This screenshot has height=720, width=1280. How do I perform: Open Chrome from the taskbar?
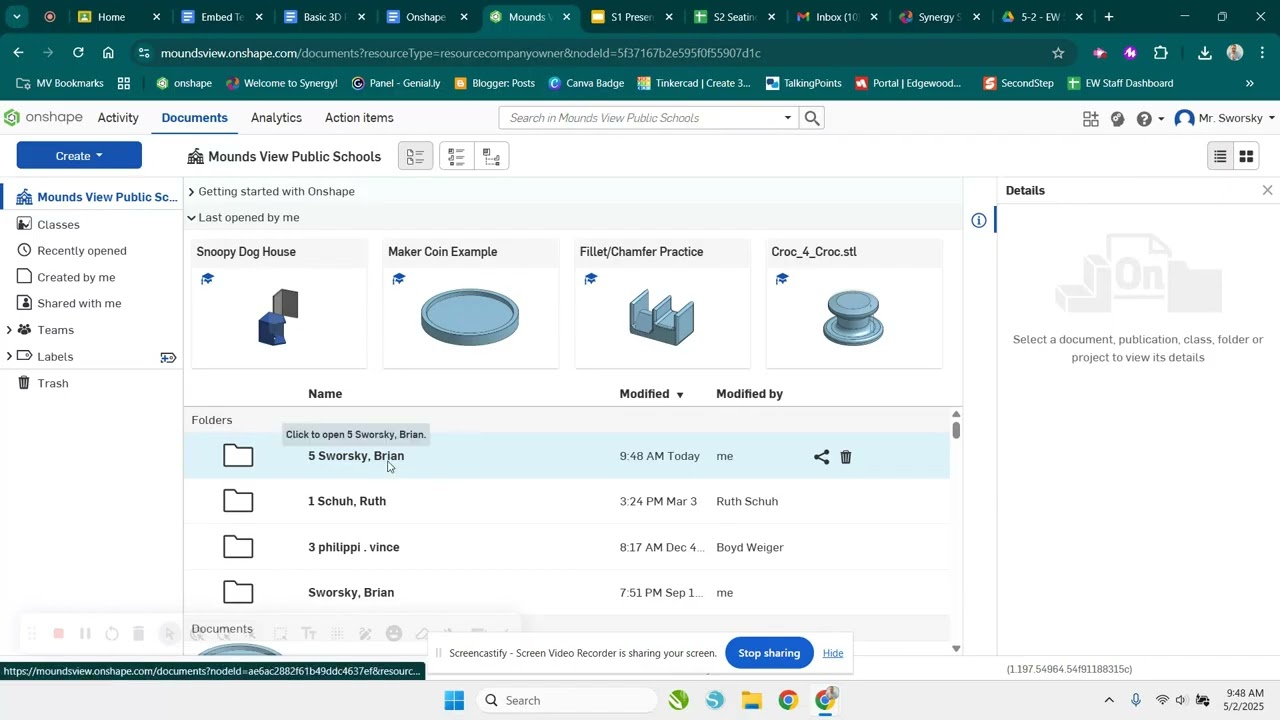coord(788,700)
